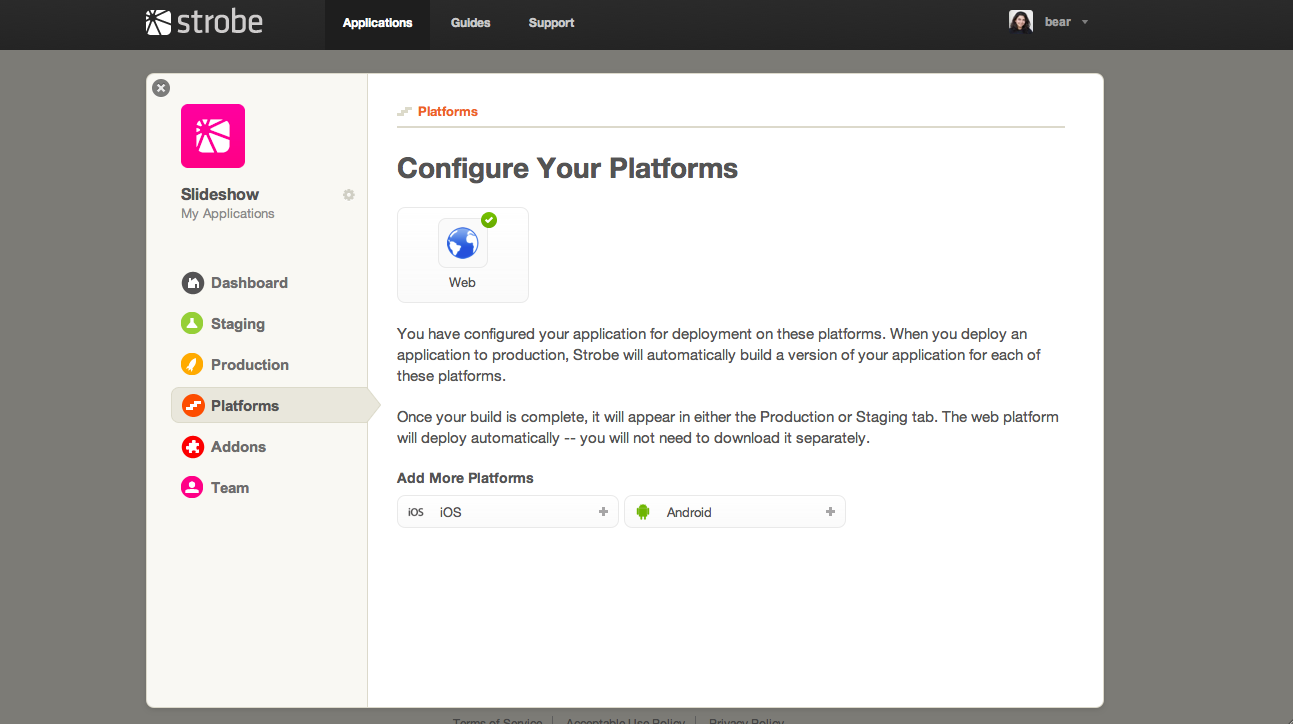Expand the bear user dropdown arrow
Viewport: 1293px width, 724px height.
pyautogui.click(x=1085, y=22)
